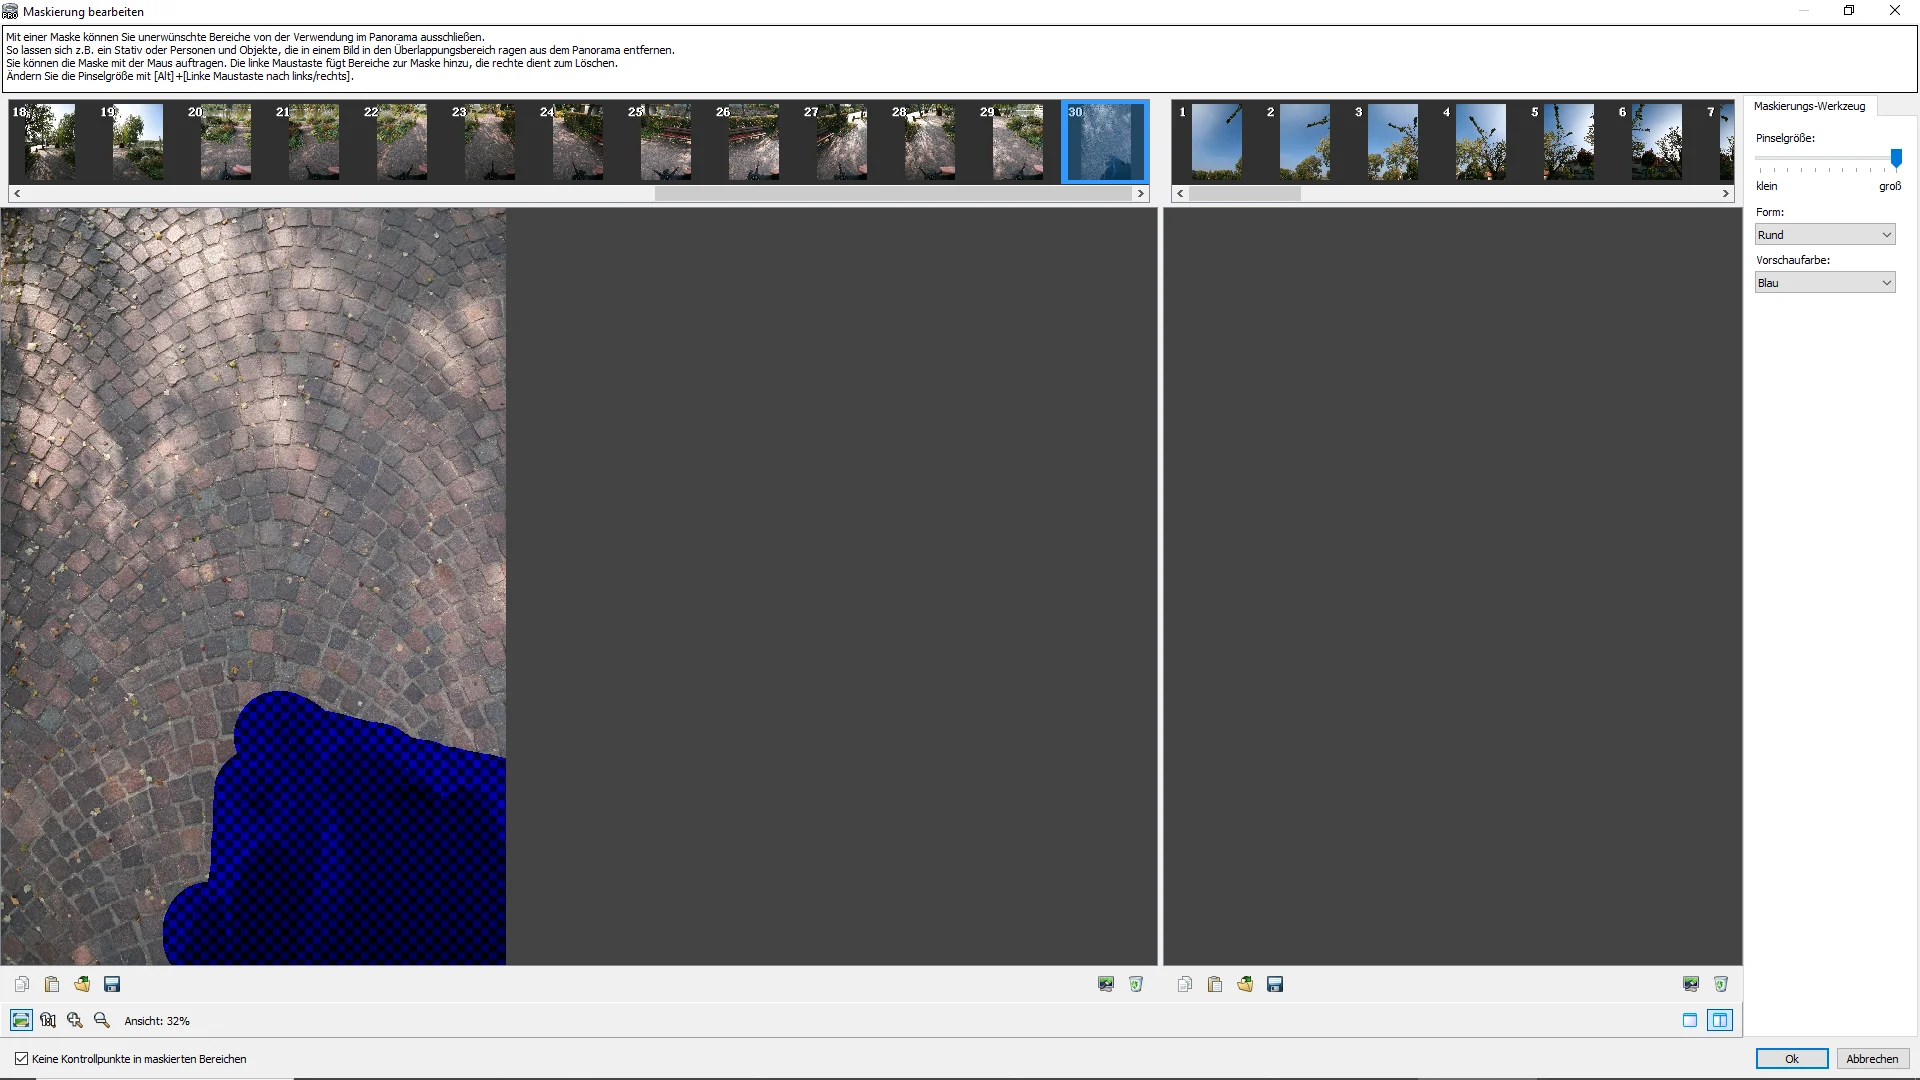This screenshot has height=1080, width=1920.
Task: Restore down the Maskierung bearbeiten window
Action: 1849,11
